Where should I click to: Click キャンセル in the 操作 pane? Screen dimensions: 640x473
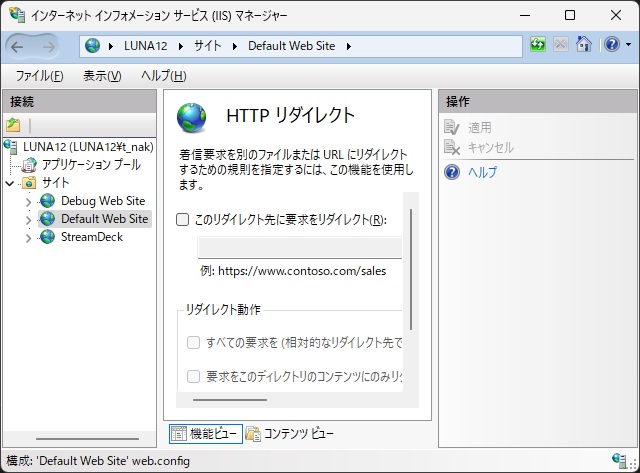tap(490, 147)
